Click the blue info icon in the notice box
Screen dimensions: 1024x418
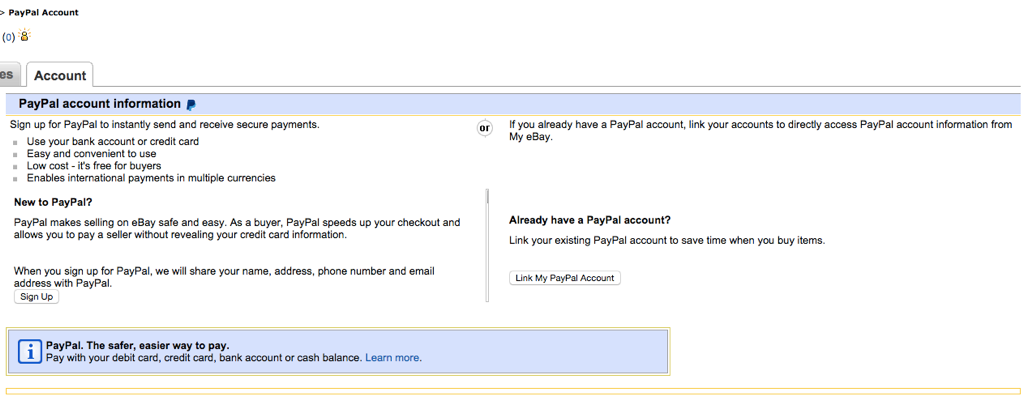coord(31,351)
